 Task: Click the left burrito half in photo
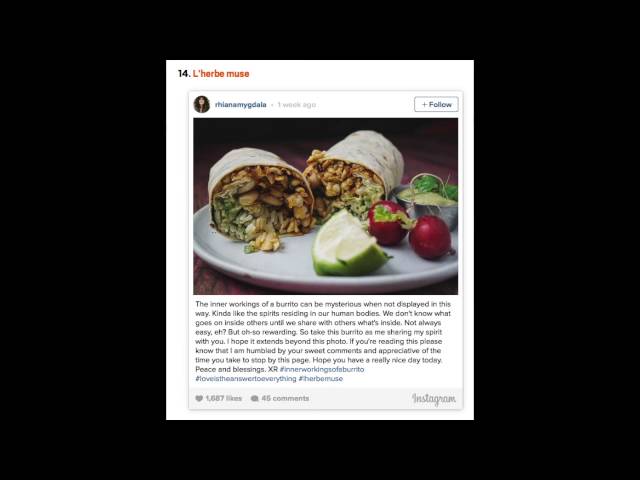[260, 198]
